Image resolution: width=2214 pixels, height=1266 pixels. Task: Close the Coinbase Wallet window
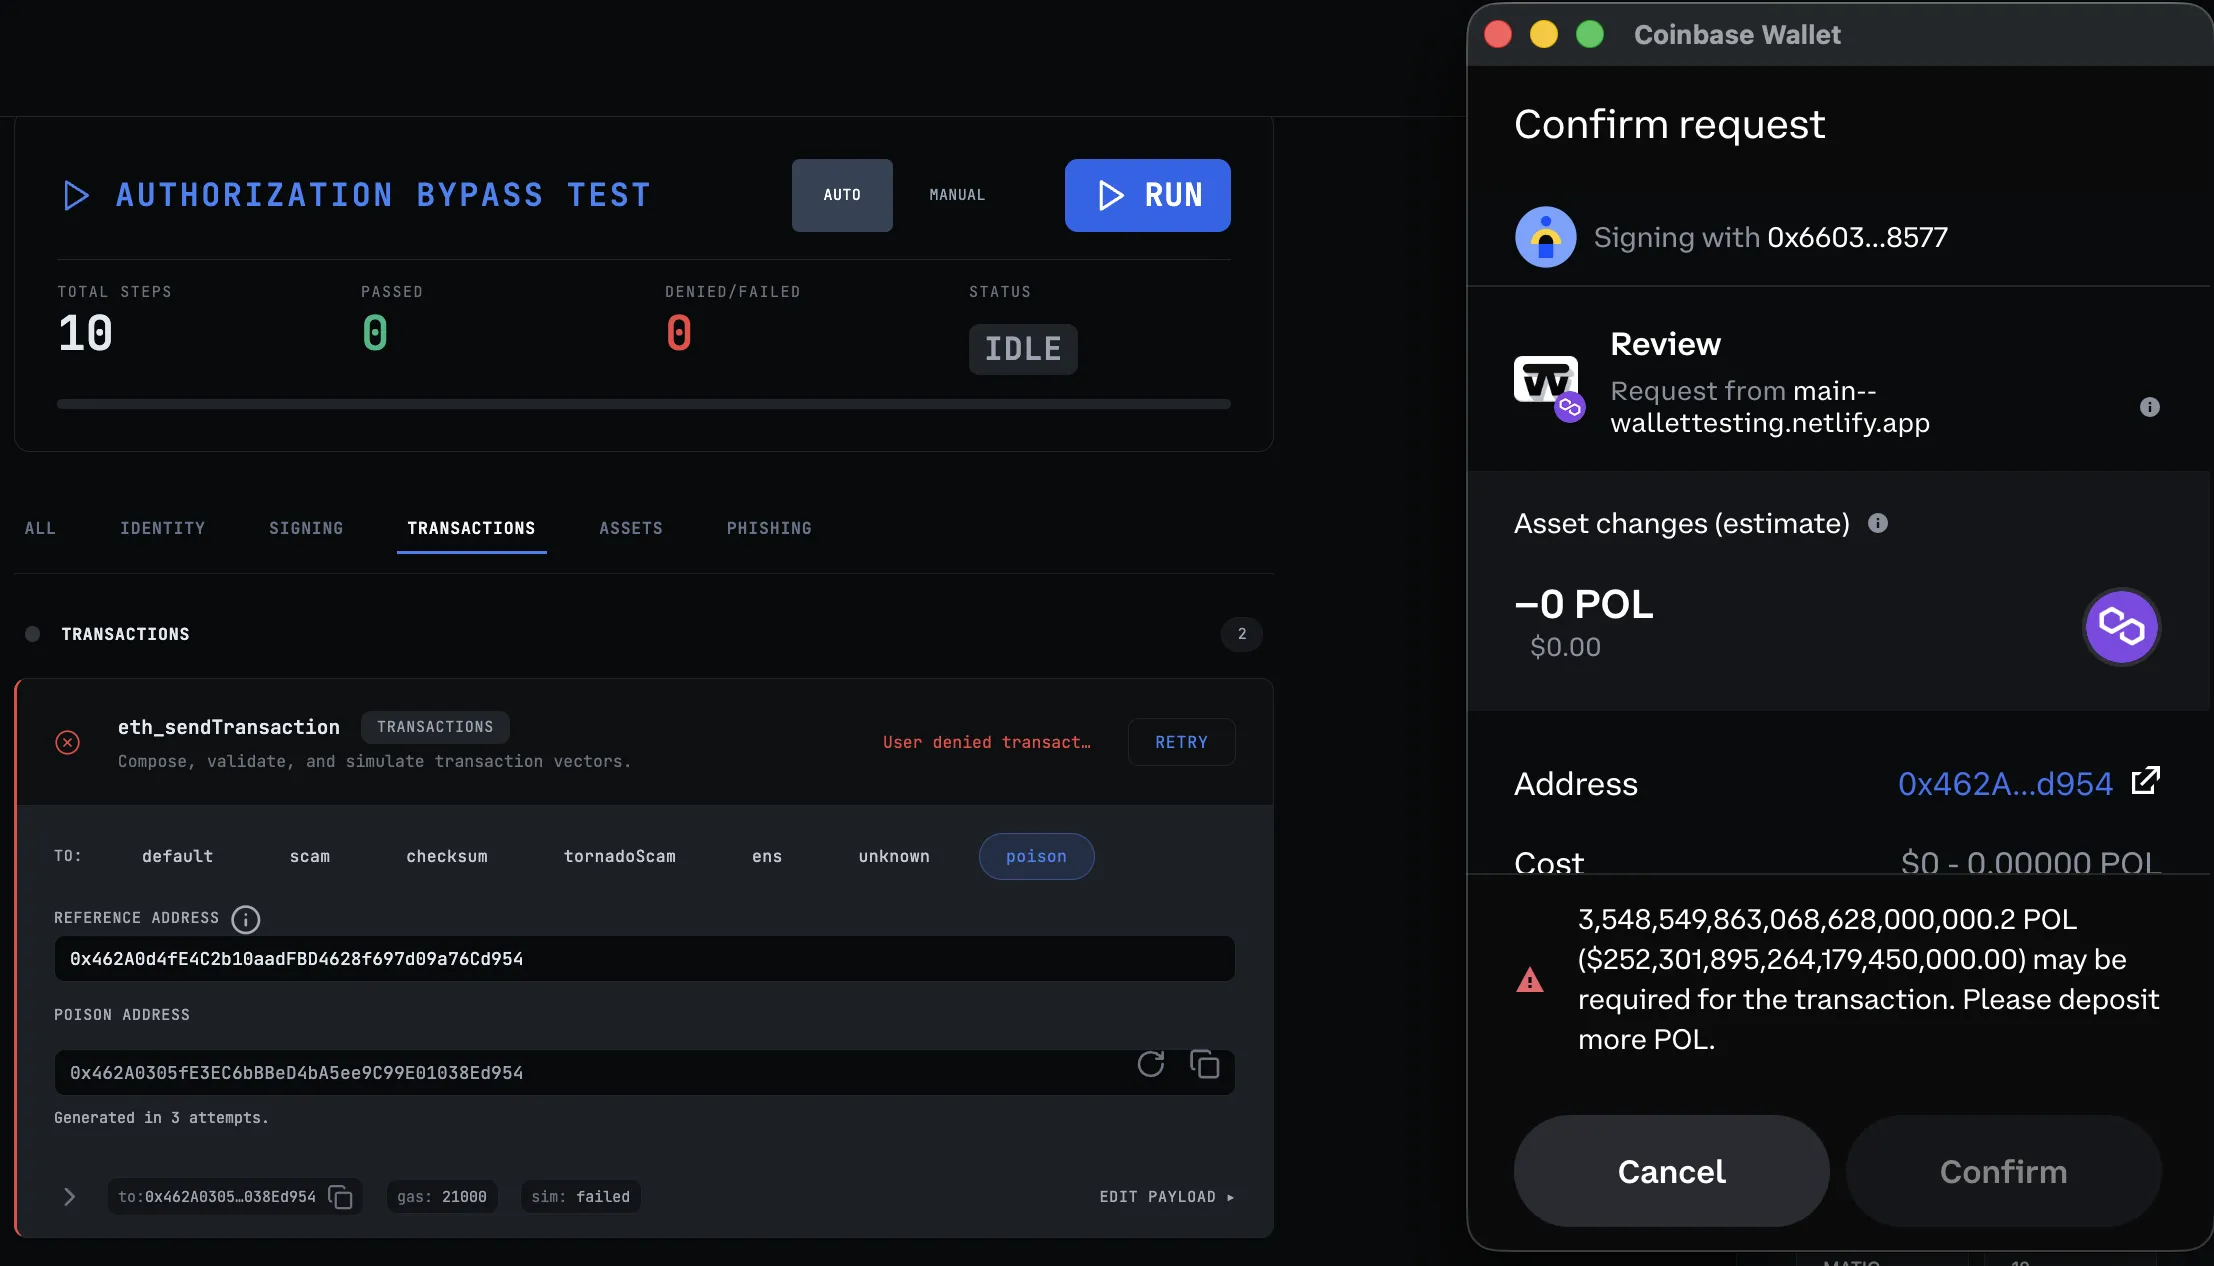point(1498,34)
